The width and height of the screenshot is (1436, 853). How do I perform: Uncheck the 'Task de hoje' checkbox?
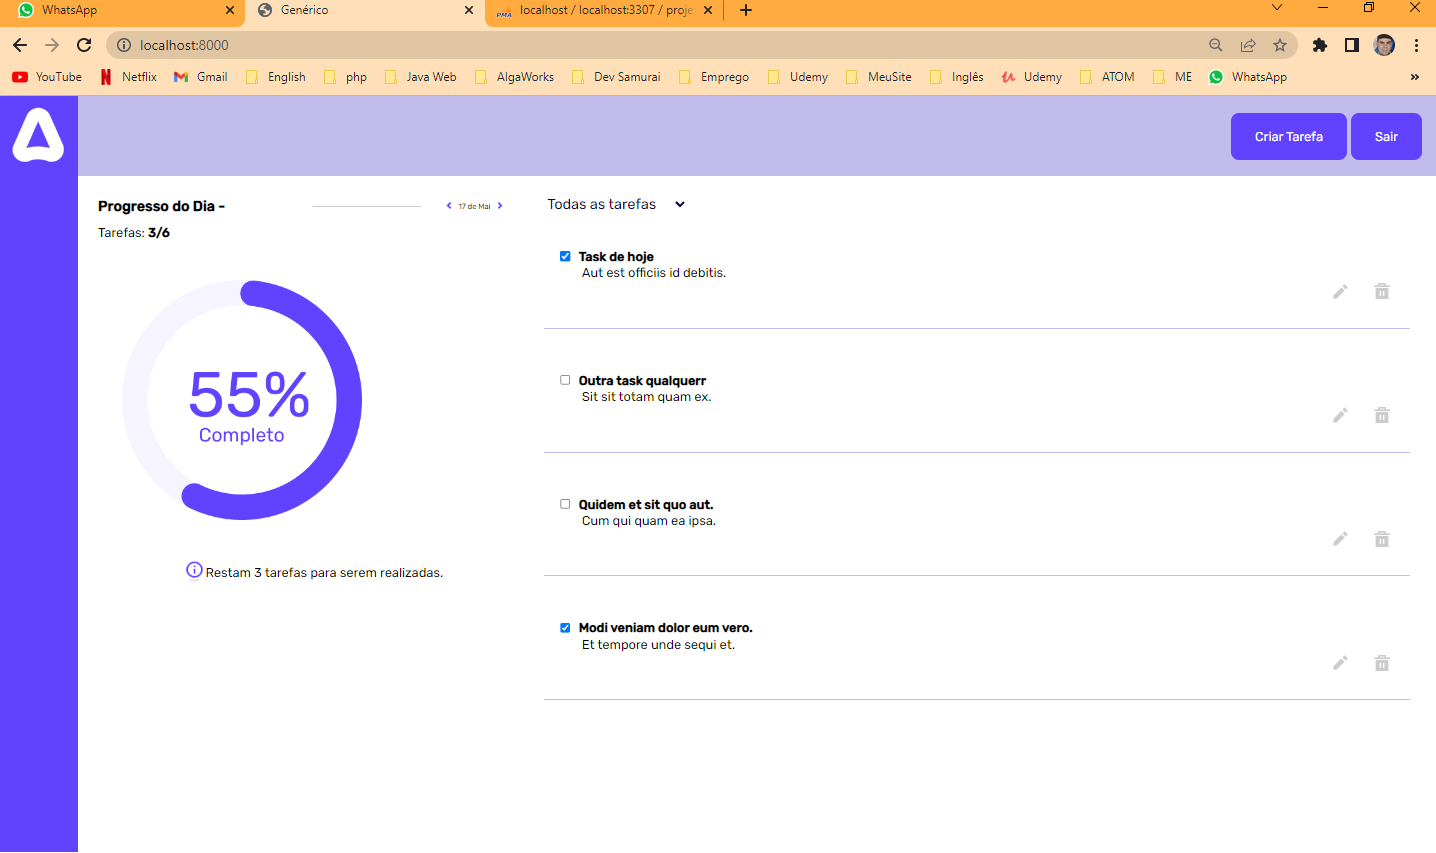pos(565,256)
